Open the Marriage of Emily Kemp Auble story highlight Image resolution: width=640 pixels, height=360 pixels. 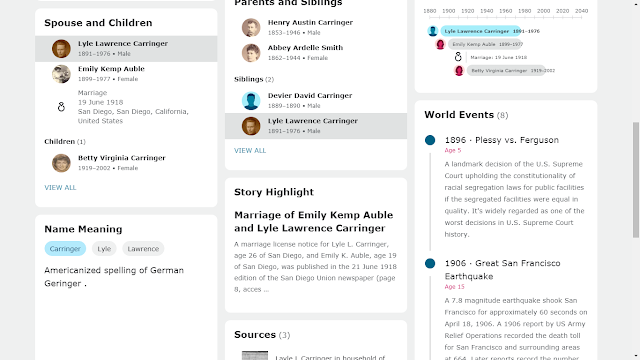coord(313,221)
